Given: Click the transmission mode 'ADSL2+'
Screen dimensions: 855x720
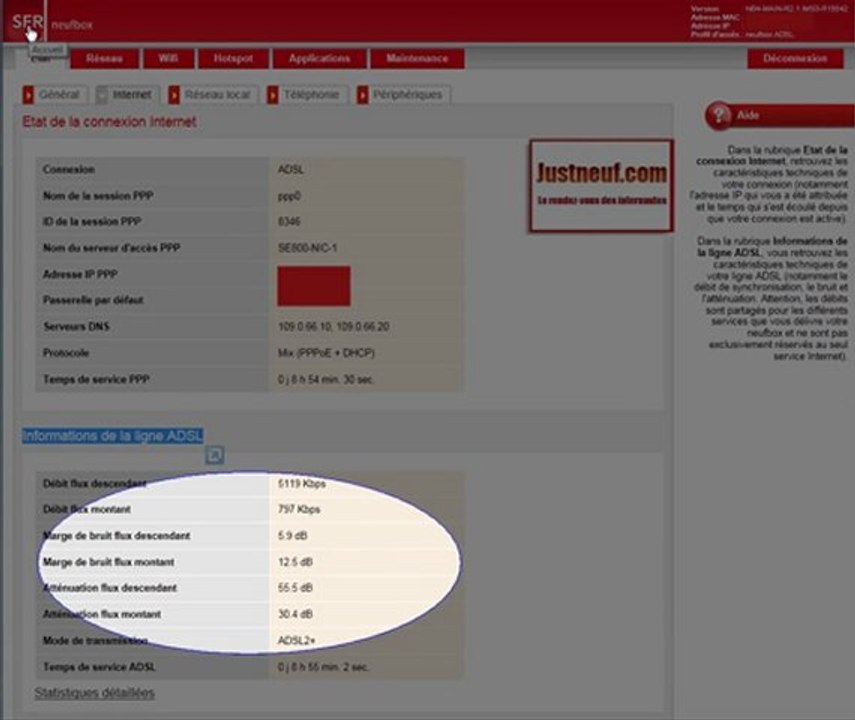Looking at the screenshot, I should [x=297, y=640].
